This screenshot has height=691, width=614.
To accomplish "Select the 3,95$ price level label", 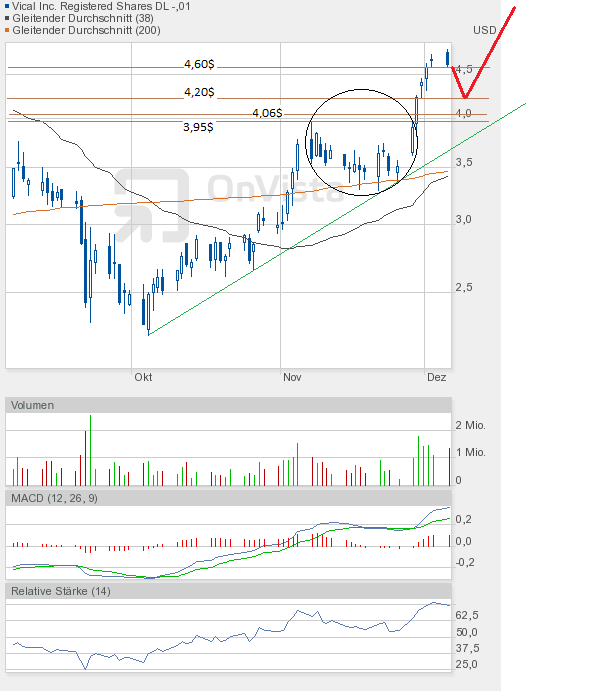I will pos(199,127).
